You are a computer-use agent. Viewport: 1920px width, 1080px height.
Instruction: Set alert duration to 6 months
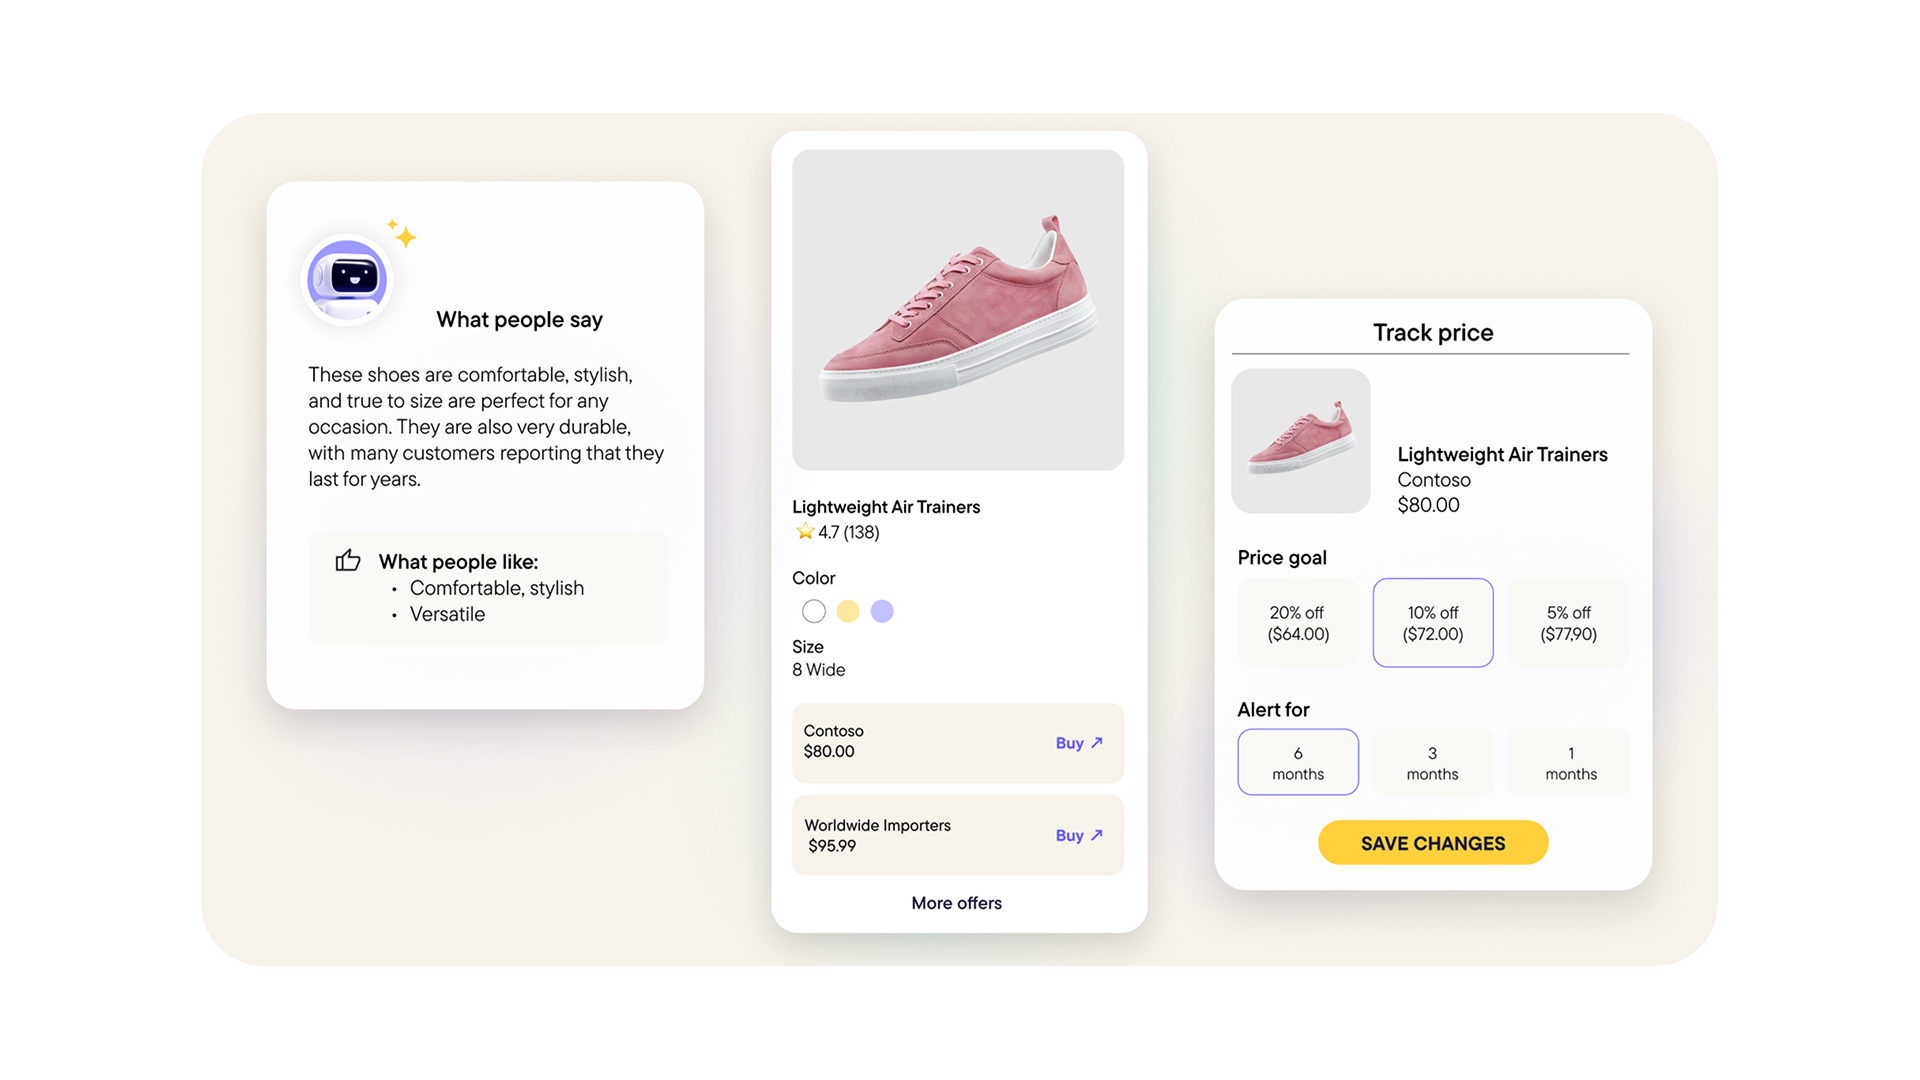(x=1298, y=763)
